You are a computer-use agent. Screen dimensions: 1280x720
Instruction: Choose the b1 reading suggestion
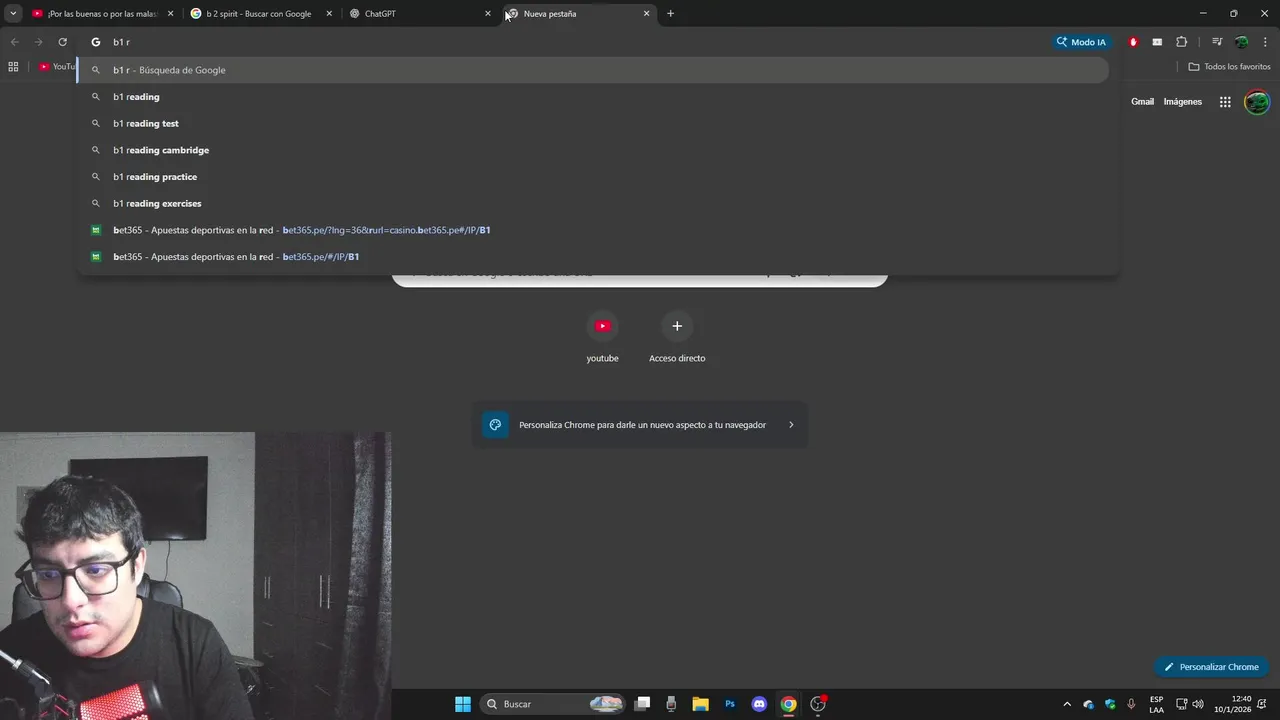click(594, 97)
